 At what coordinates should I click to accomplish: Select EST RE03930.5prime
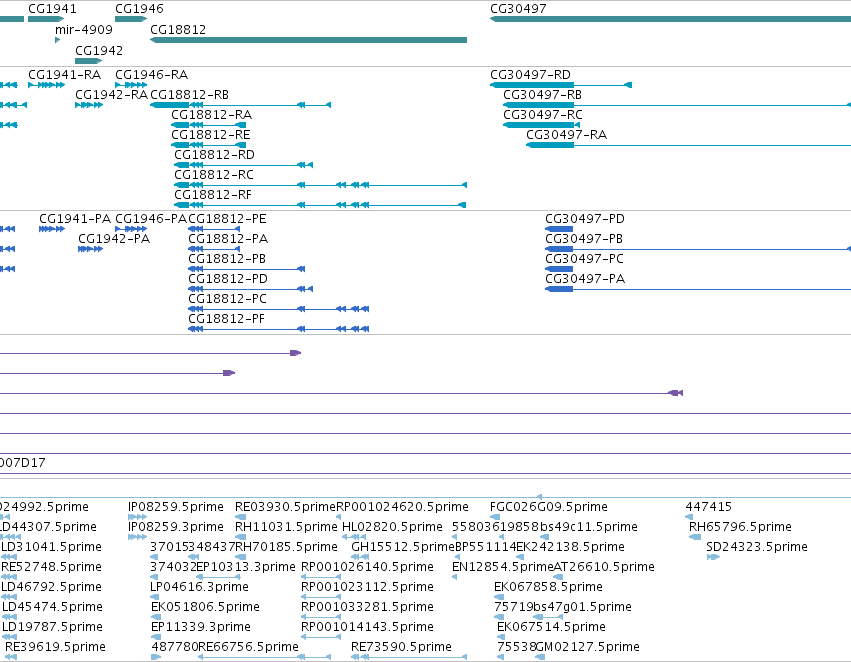(x=285, y=507)
